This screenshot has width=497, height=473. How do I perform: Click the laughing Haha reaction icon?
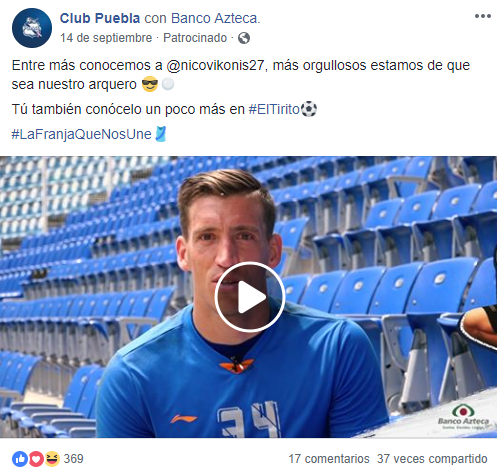pos(52,459)
